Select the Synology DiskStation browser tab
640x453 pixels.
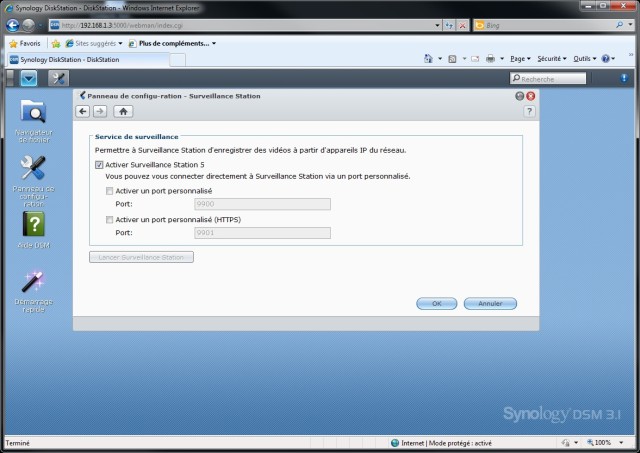(87, 60)
